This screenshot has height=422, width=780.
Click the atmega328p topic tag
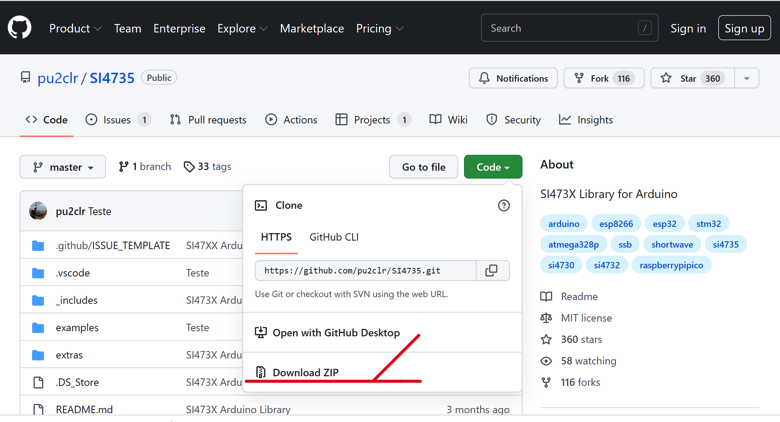[573, 245]
